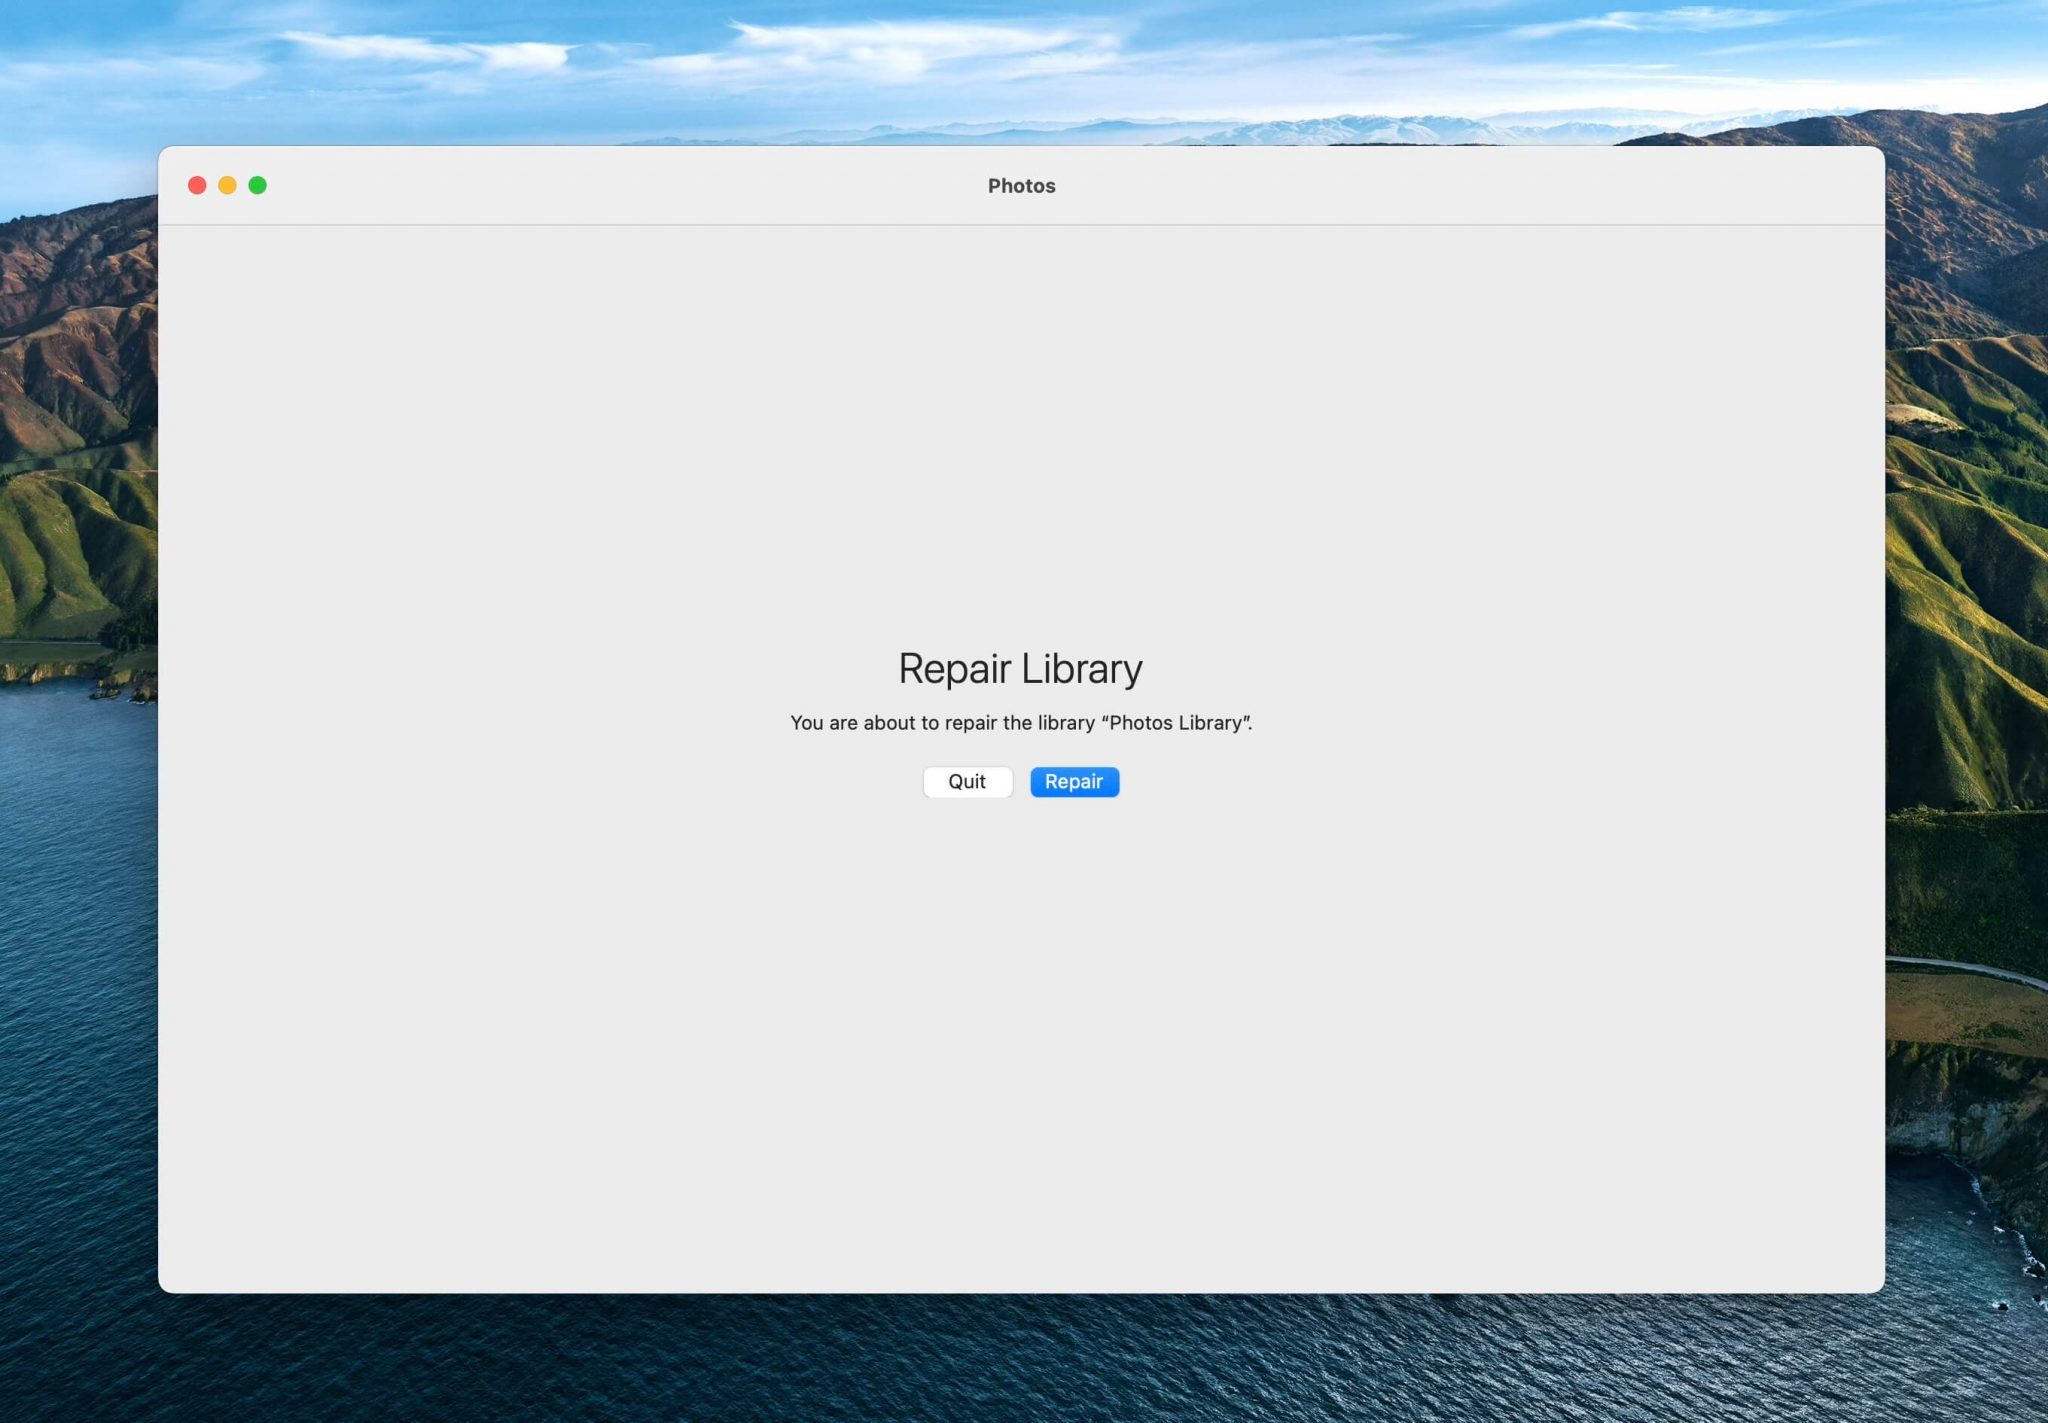Image resolution: width=2048 pixels, height=1423 pixels.
Task: Click the quoted "Photos Library" name in the message
Action: (x=1177, y=722)
